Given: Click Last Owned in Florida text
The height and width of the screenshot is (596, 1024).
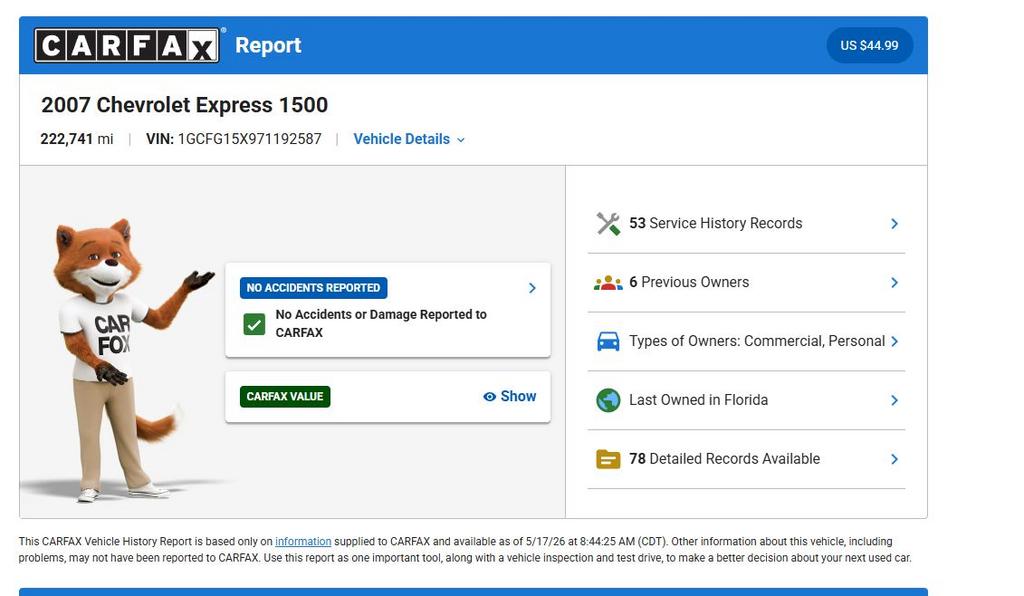Looking at the screenshot, I should point(698,400).
